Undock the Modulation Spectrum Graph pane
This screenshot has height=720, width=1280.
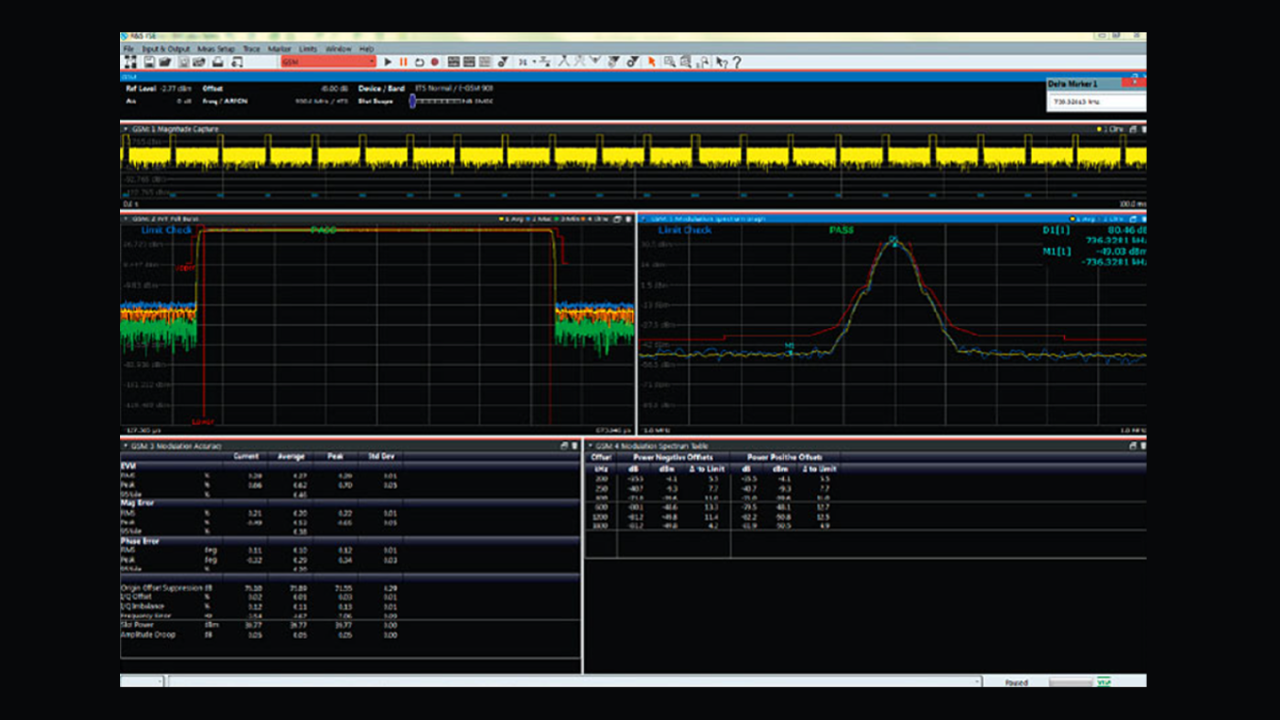click(x=1134, y=217)
